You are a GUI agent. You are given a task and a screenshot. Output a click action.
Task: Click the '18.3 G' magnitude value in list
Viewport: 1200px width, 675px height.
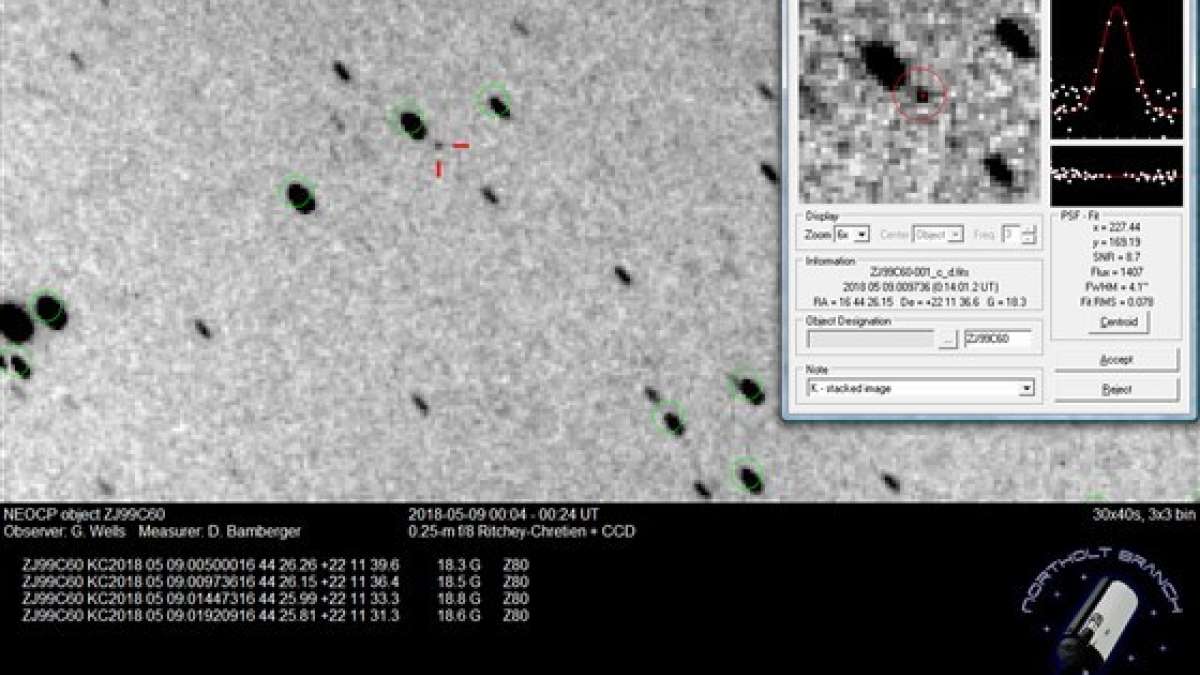coord(459,564)
